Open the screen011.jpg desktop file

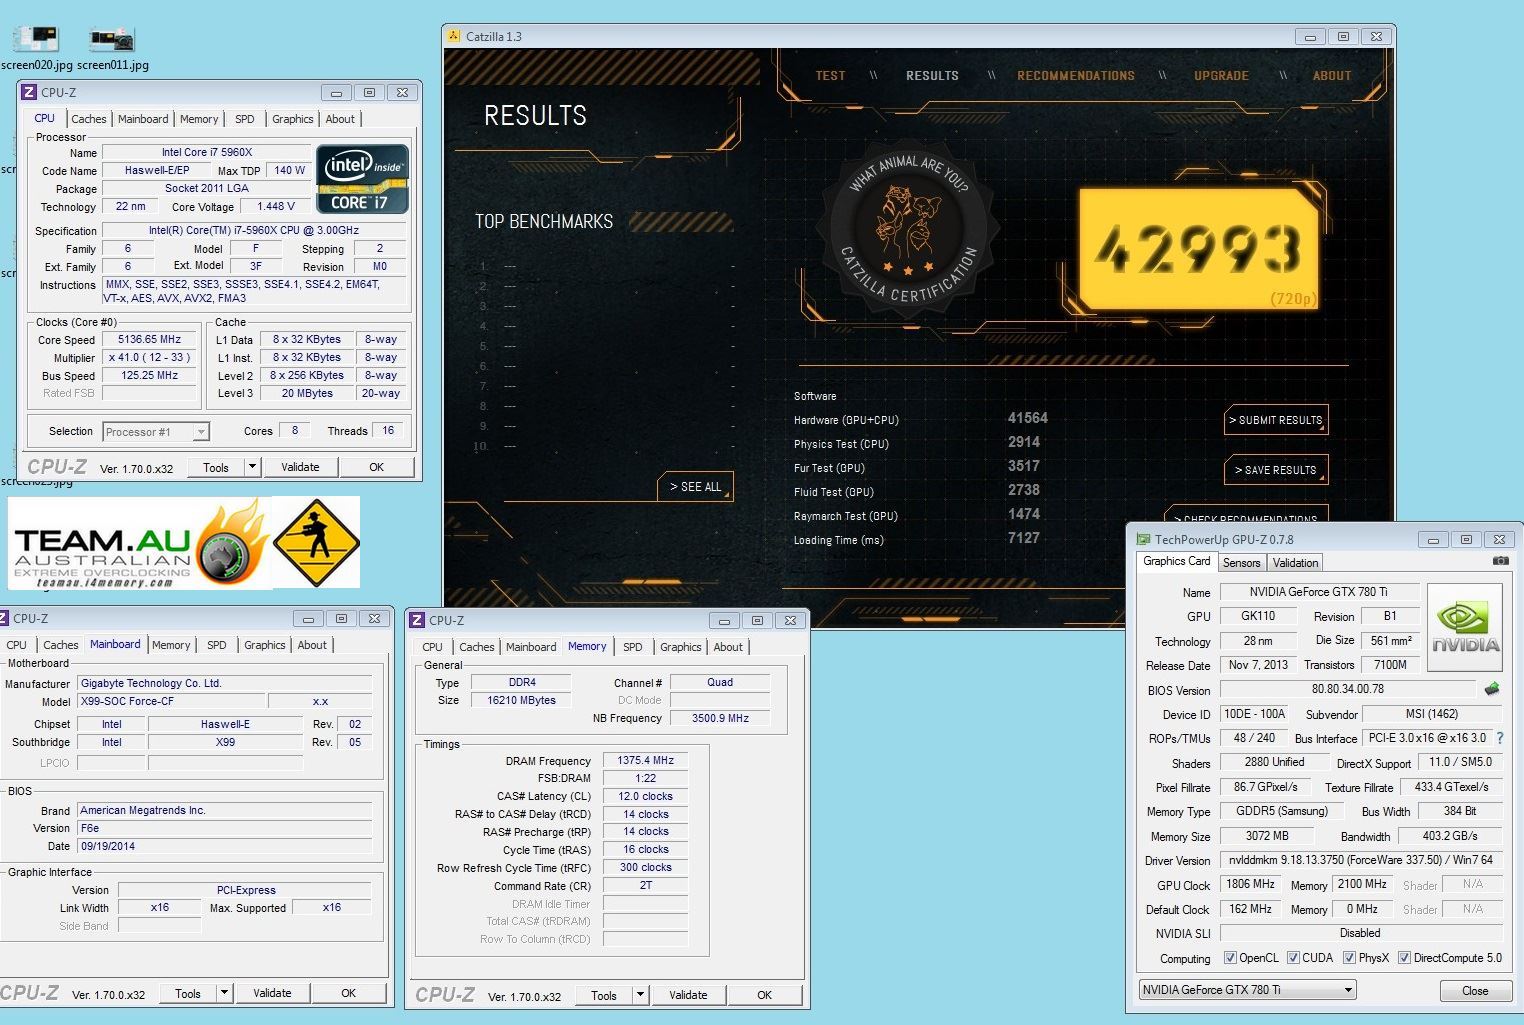coord(112,49)
